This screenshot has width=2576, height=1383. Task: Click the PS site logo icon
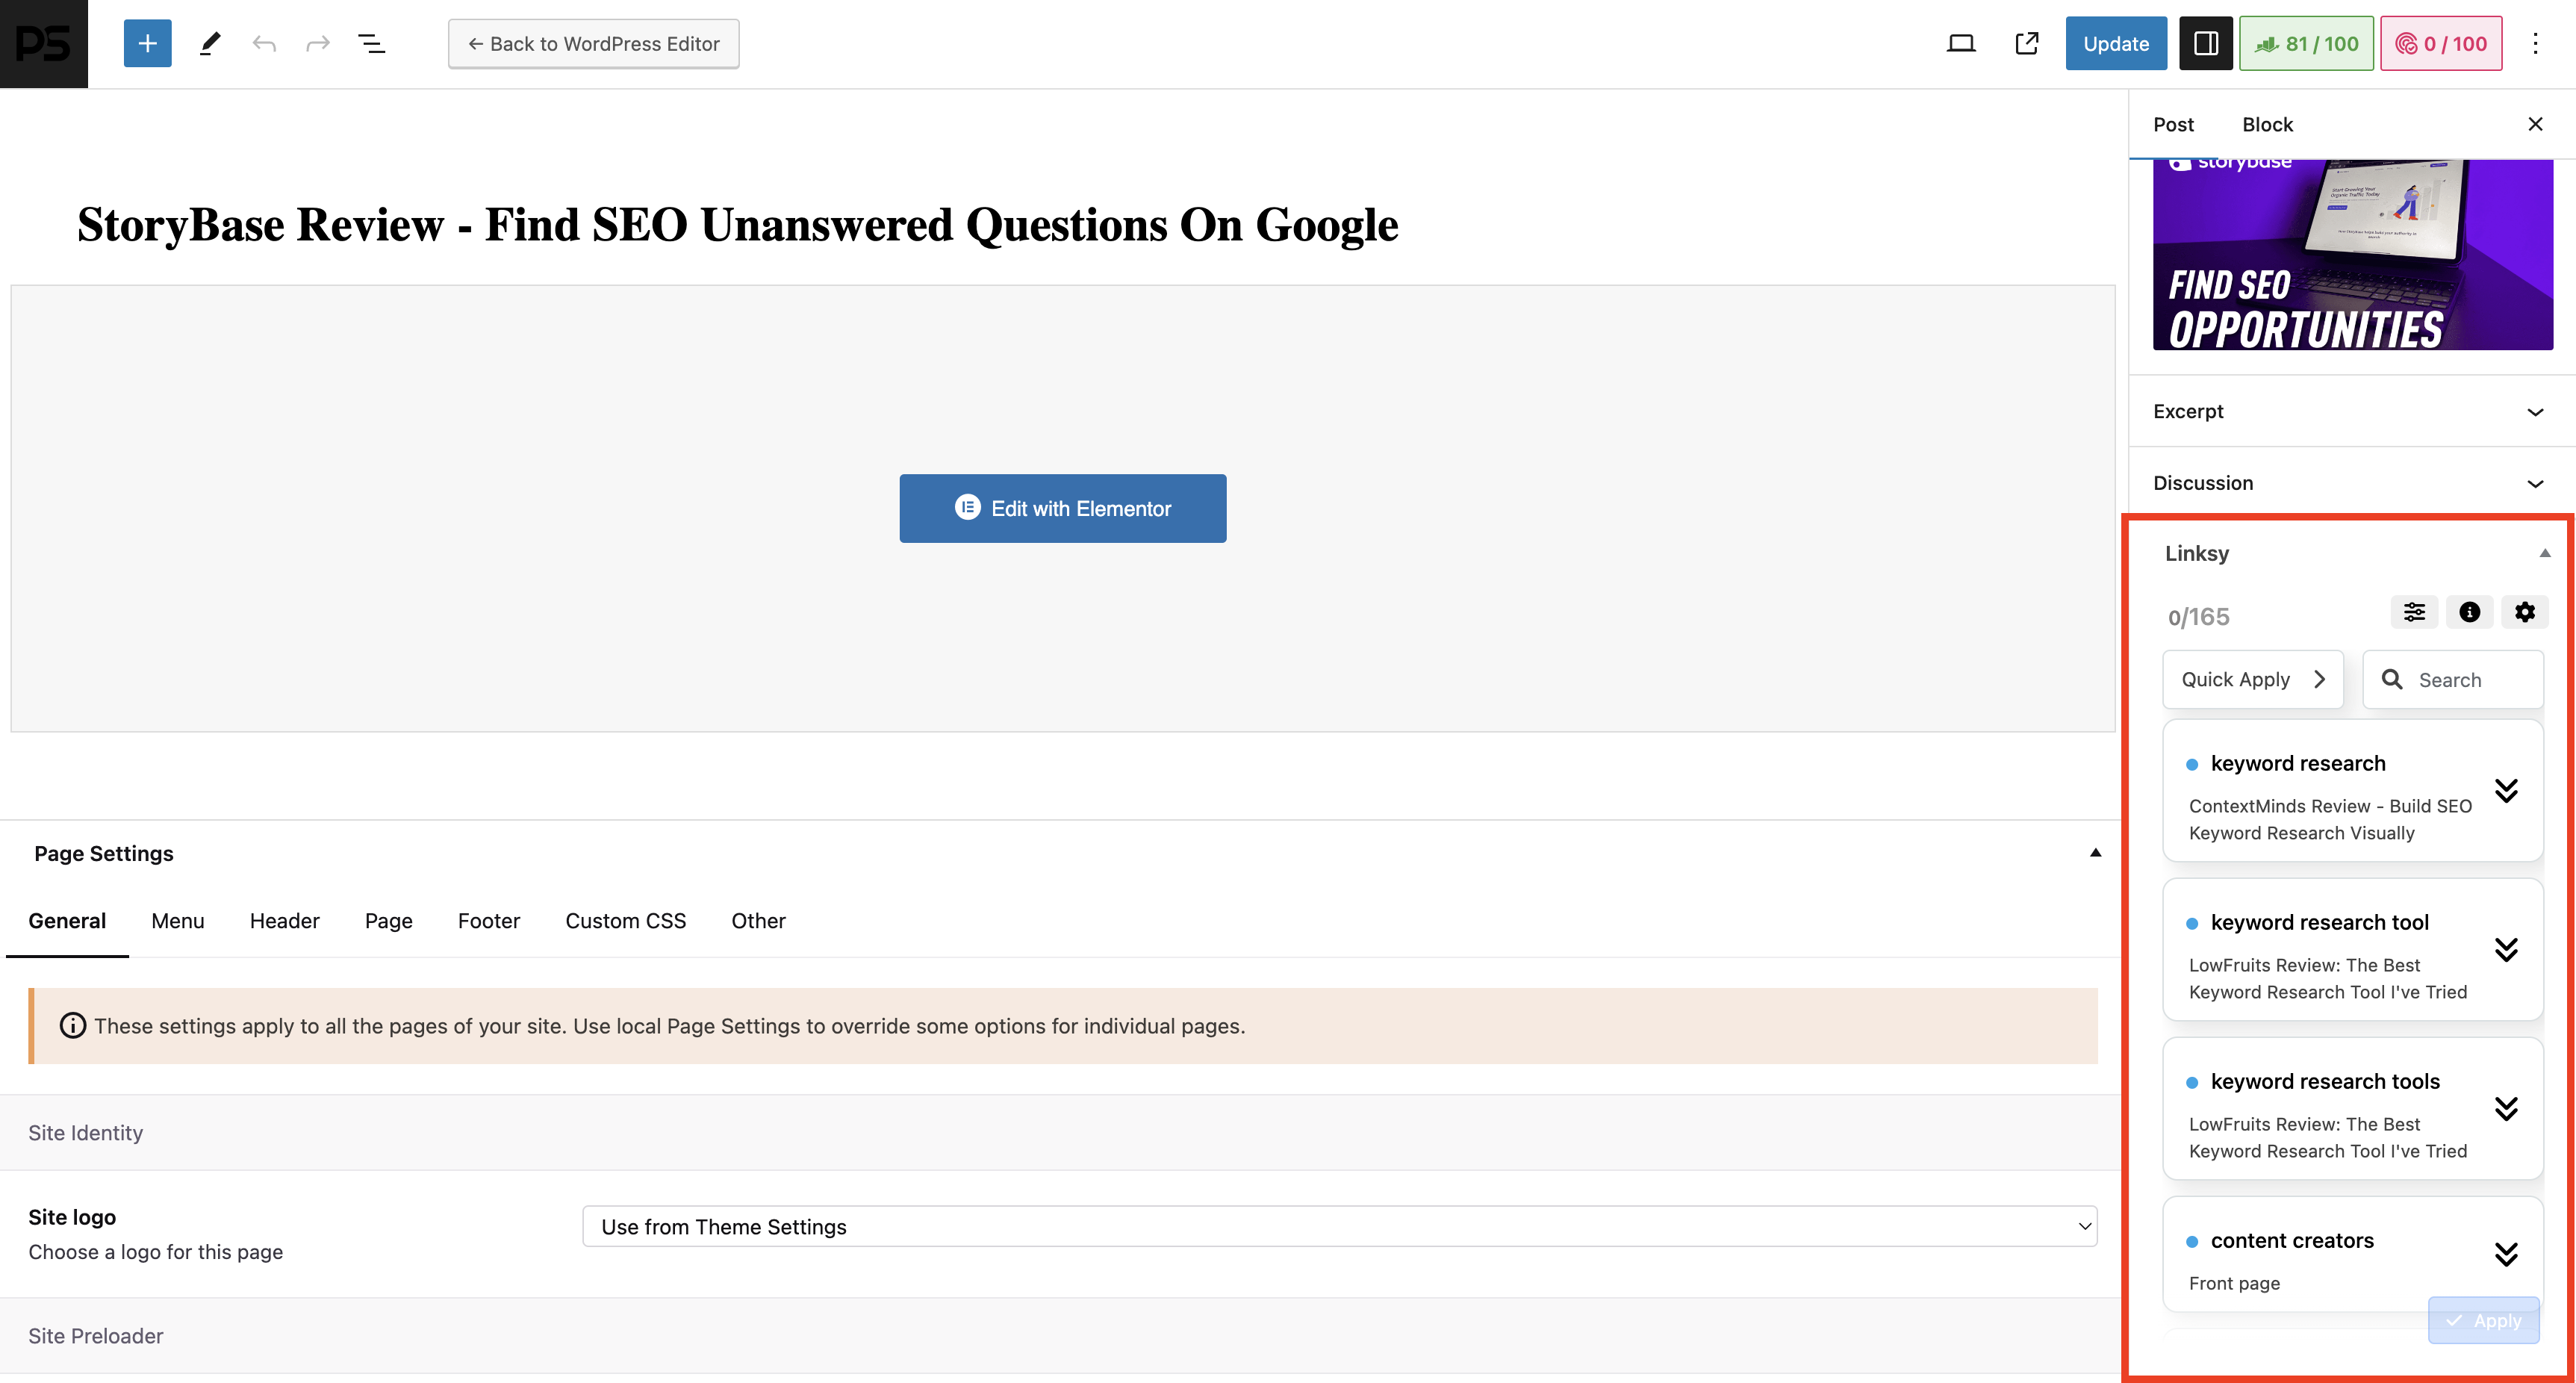pyautogui.click(x=44, y=44)
